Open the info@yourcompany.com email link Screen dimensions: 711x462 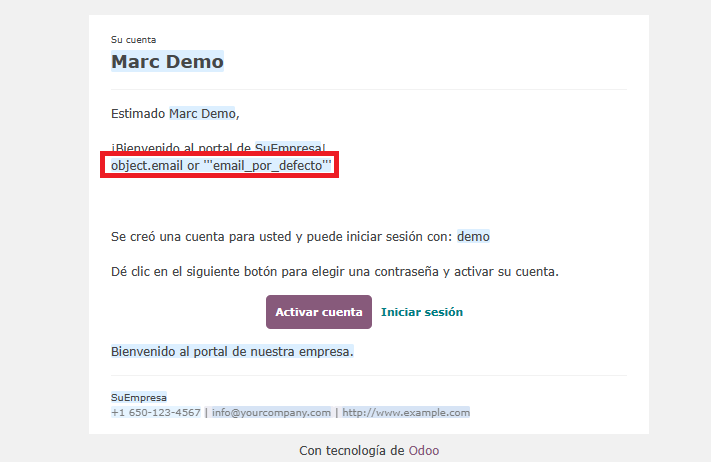[271, 413]
